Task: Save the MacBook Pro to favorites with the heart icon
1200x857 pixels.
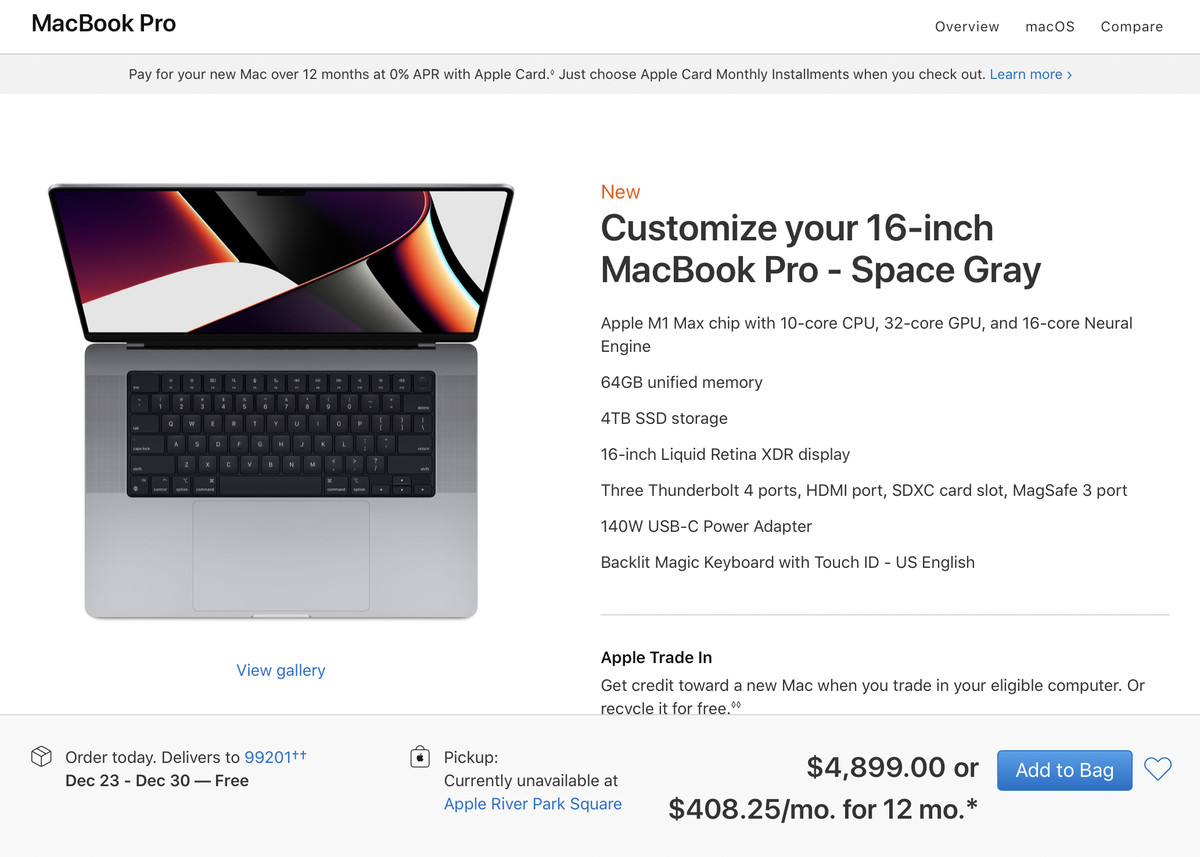Action: [x=1157, y=769]
